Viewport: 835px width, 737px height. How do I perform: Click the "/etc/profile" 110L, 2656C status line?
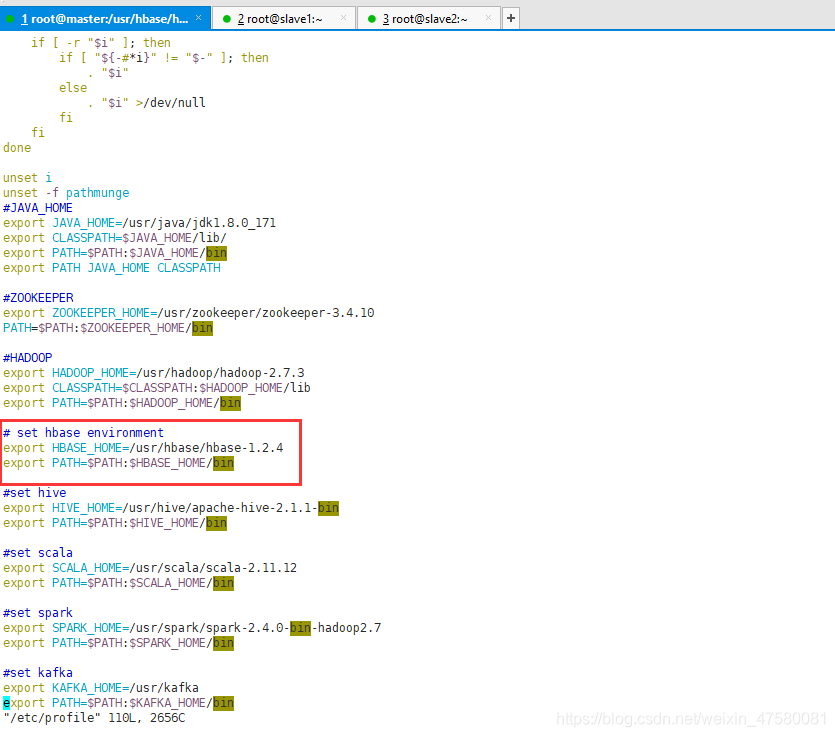pos(94,718)
